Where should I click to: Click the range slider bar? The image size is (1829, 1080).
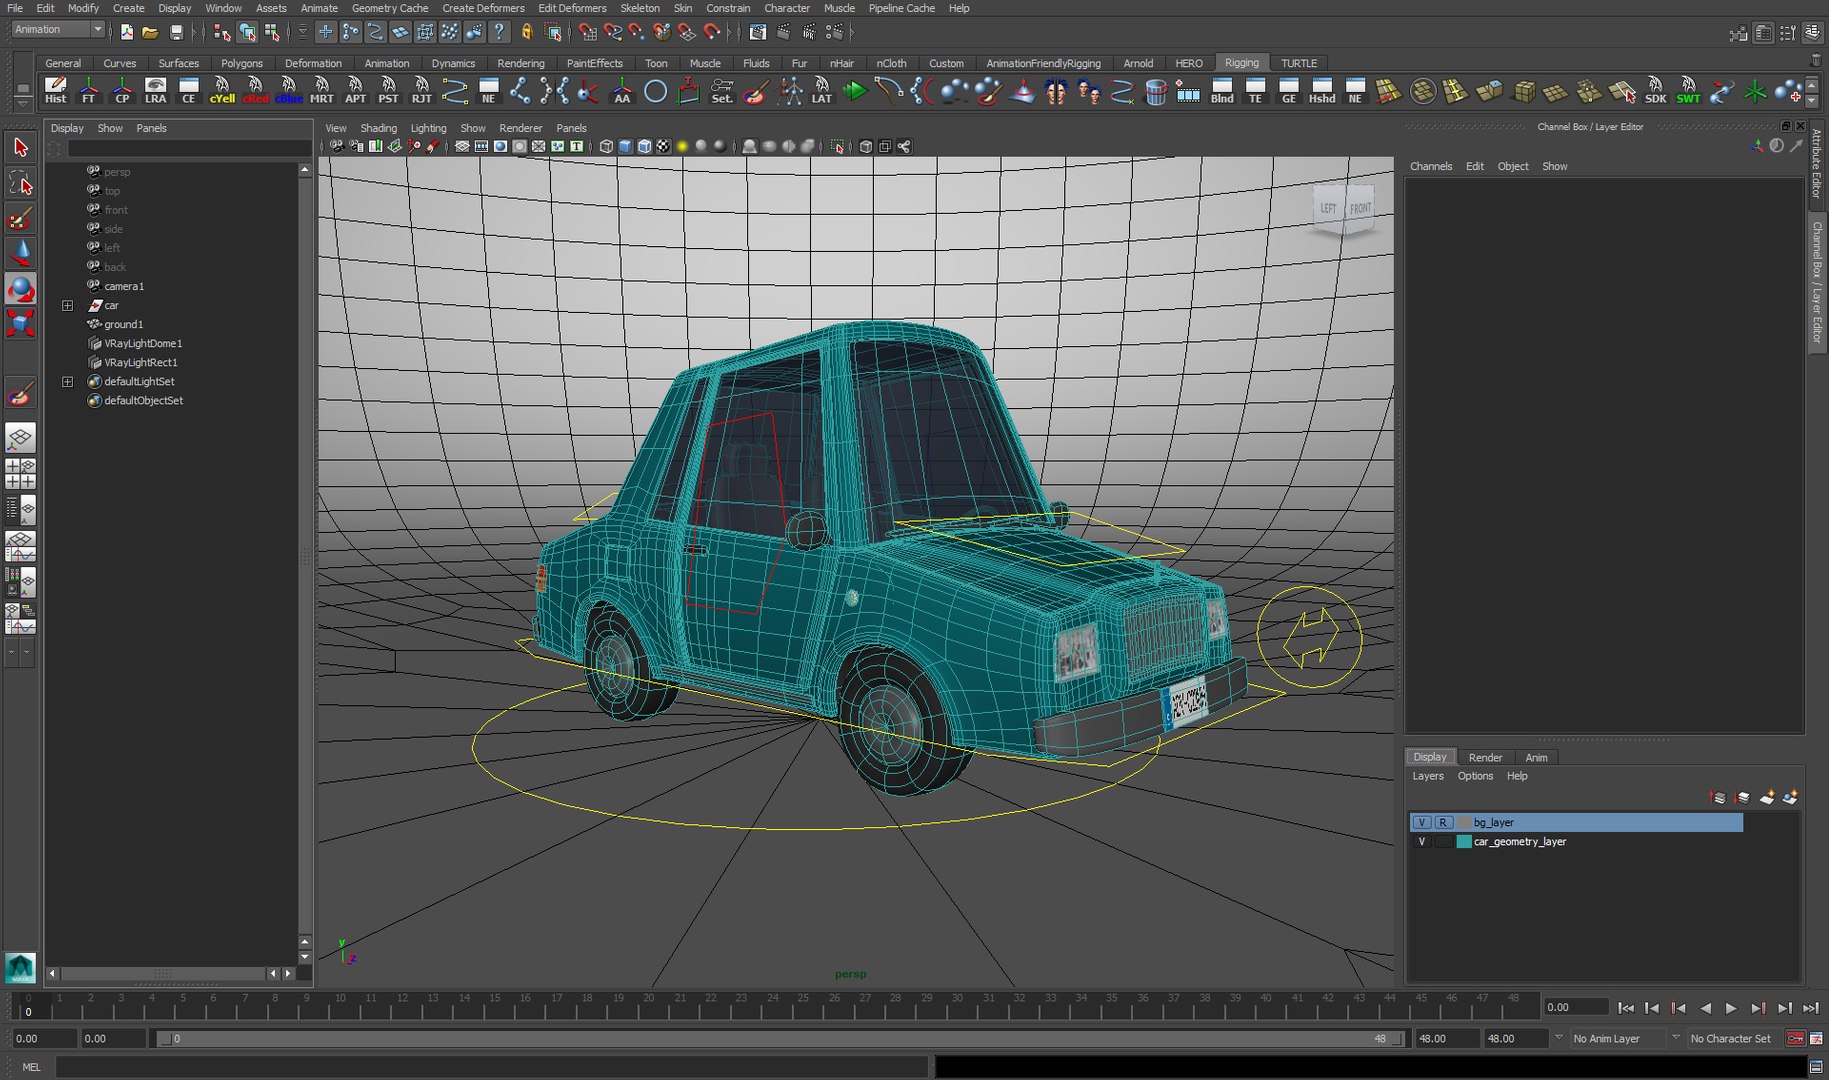click(782, 1039)
